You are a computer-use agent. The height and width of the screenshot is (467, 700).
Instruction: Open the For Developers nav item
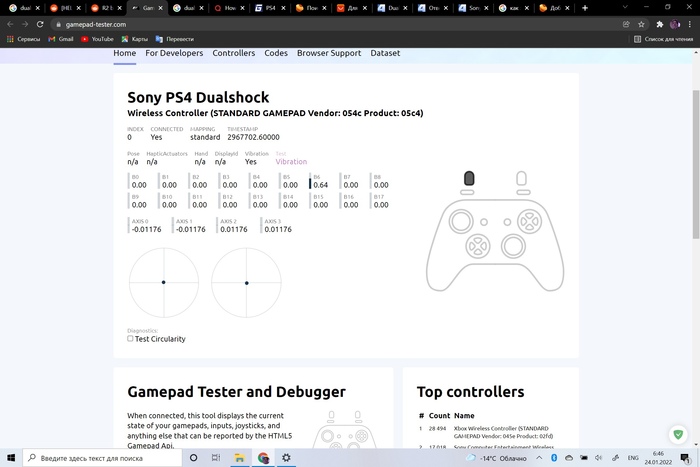pos(174,53)
